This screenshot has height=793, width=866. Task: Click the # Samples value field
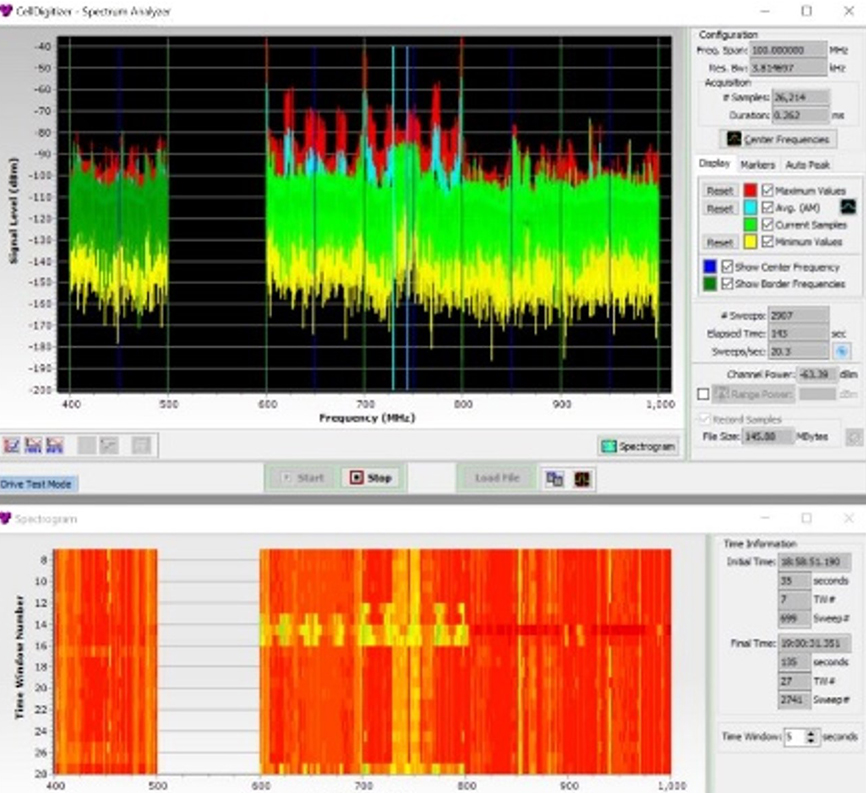(800, 97)
